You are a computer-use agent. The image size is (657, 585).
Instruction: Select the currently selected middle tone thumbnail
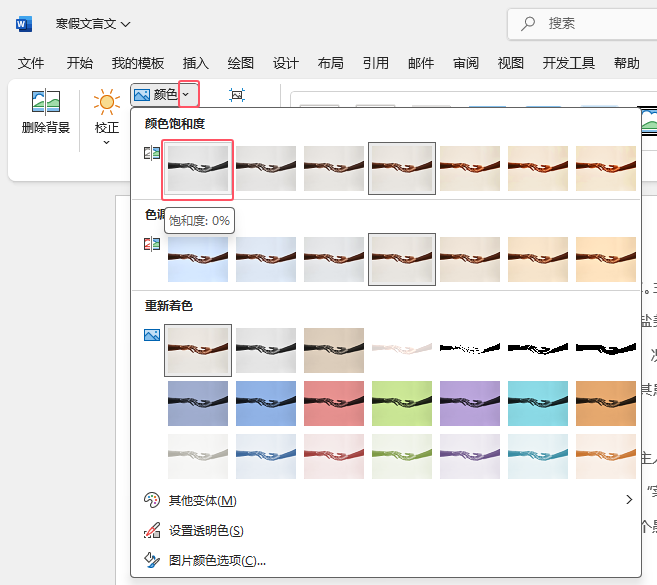pos(402,259)
